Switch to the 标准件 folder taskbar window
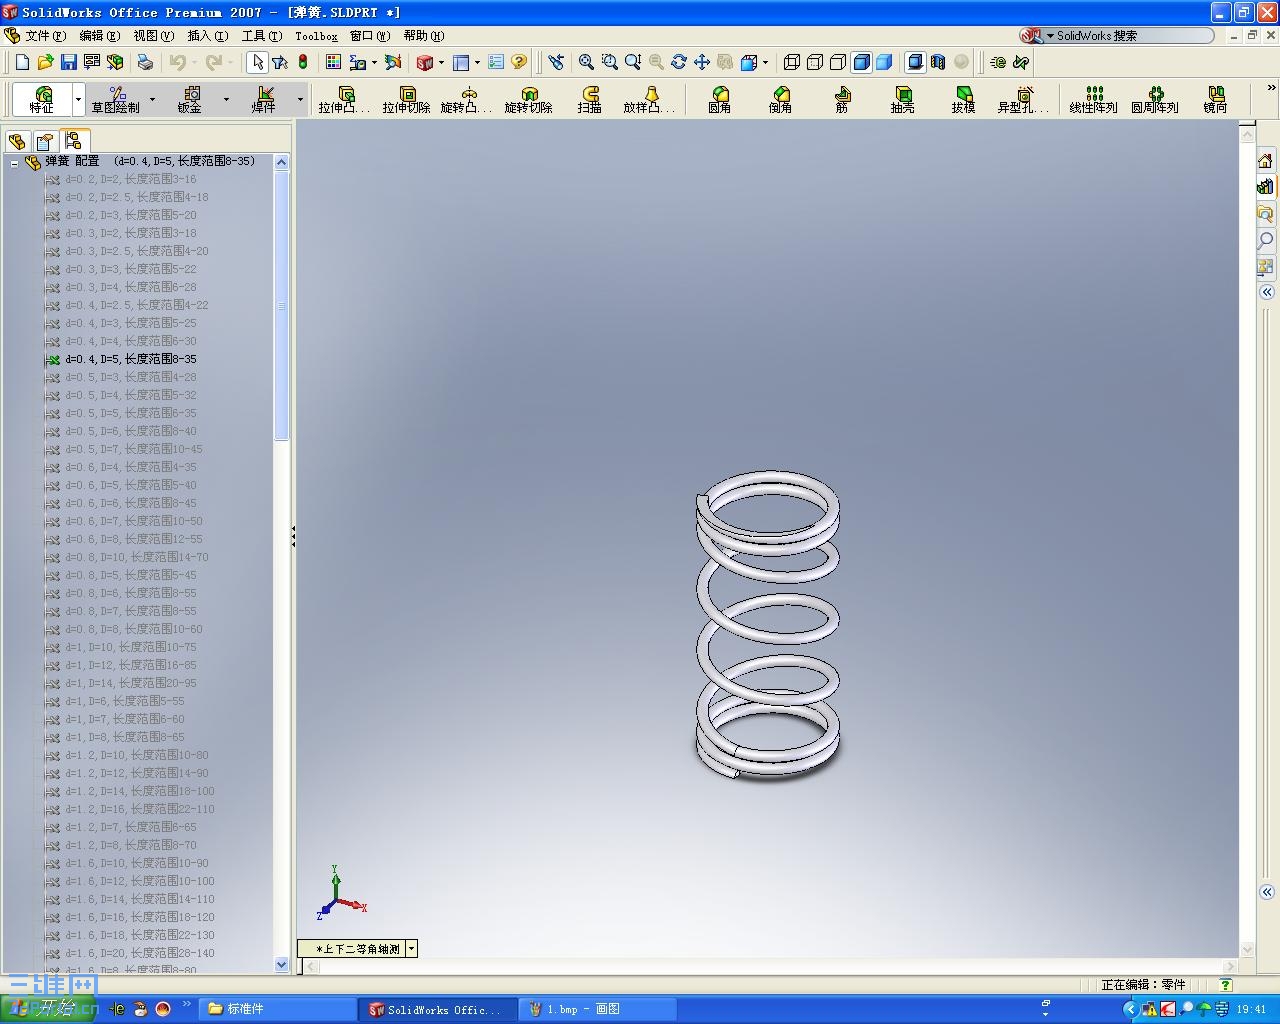1280x1024 pixels. click(277, 1009)
